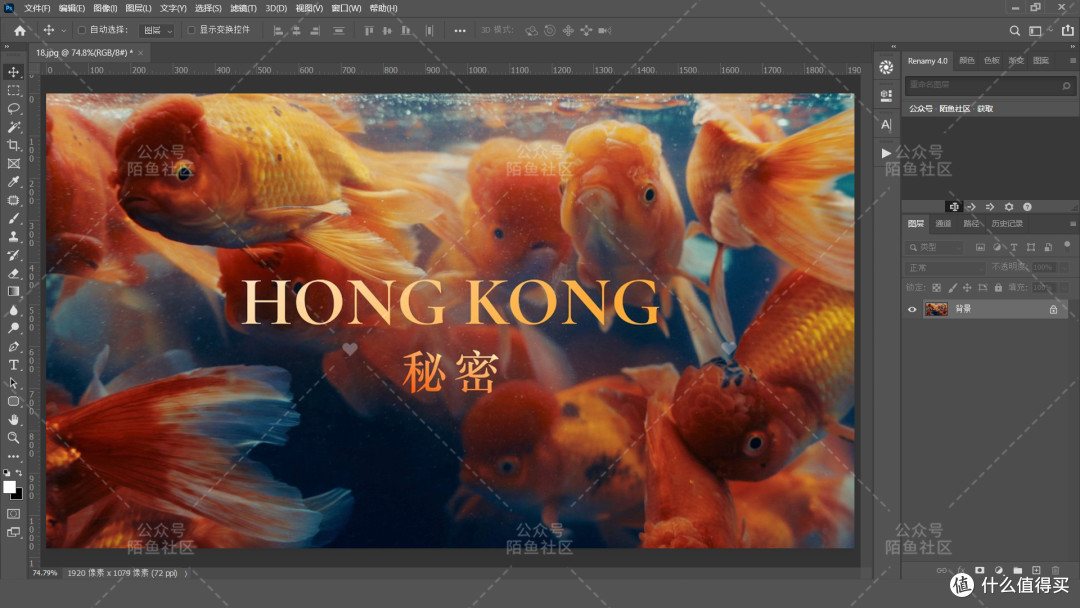Viewport: 1080px width, 608px height.
Task: Click the Renamy search magnifier button
Action: coord(1066,85)
